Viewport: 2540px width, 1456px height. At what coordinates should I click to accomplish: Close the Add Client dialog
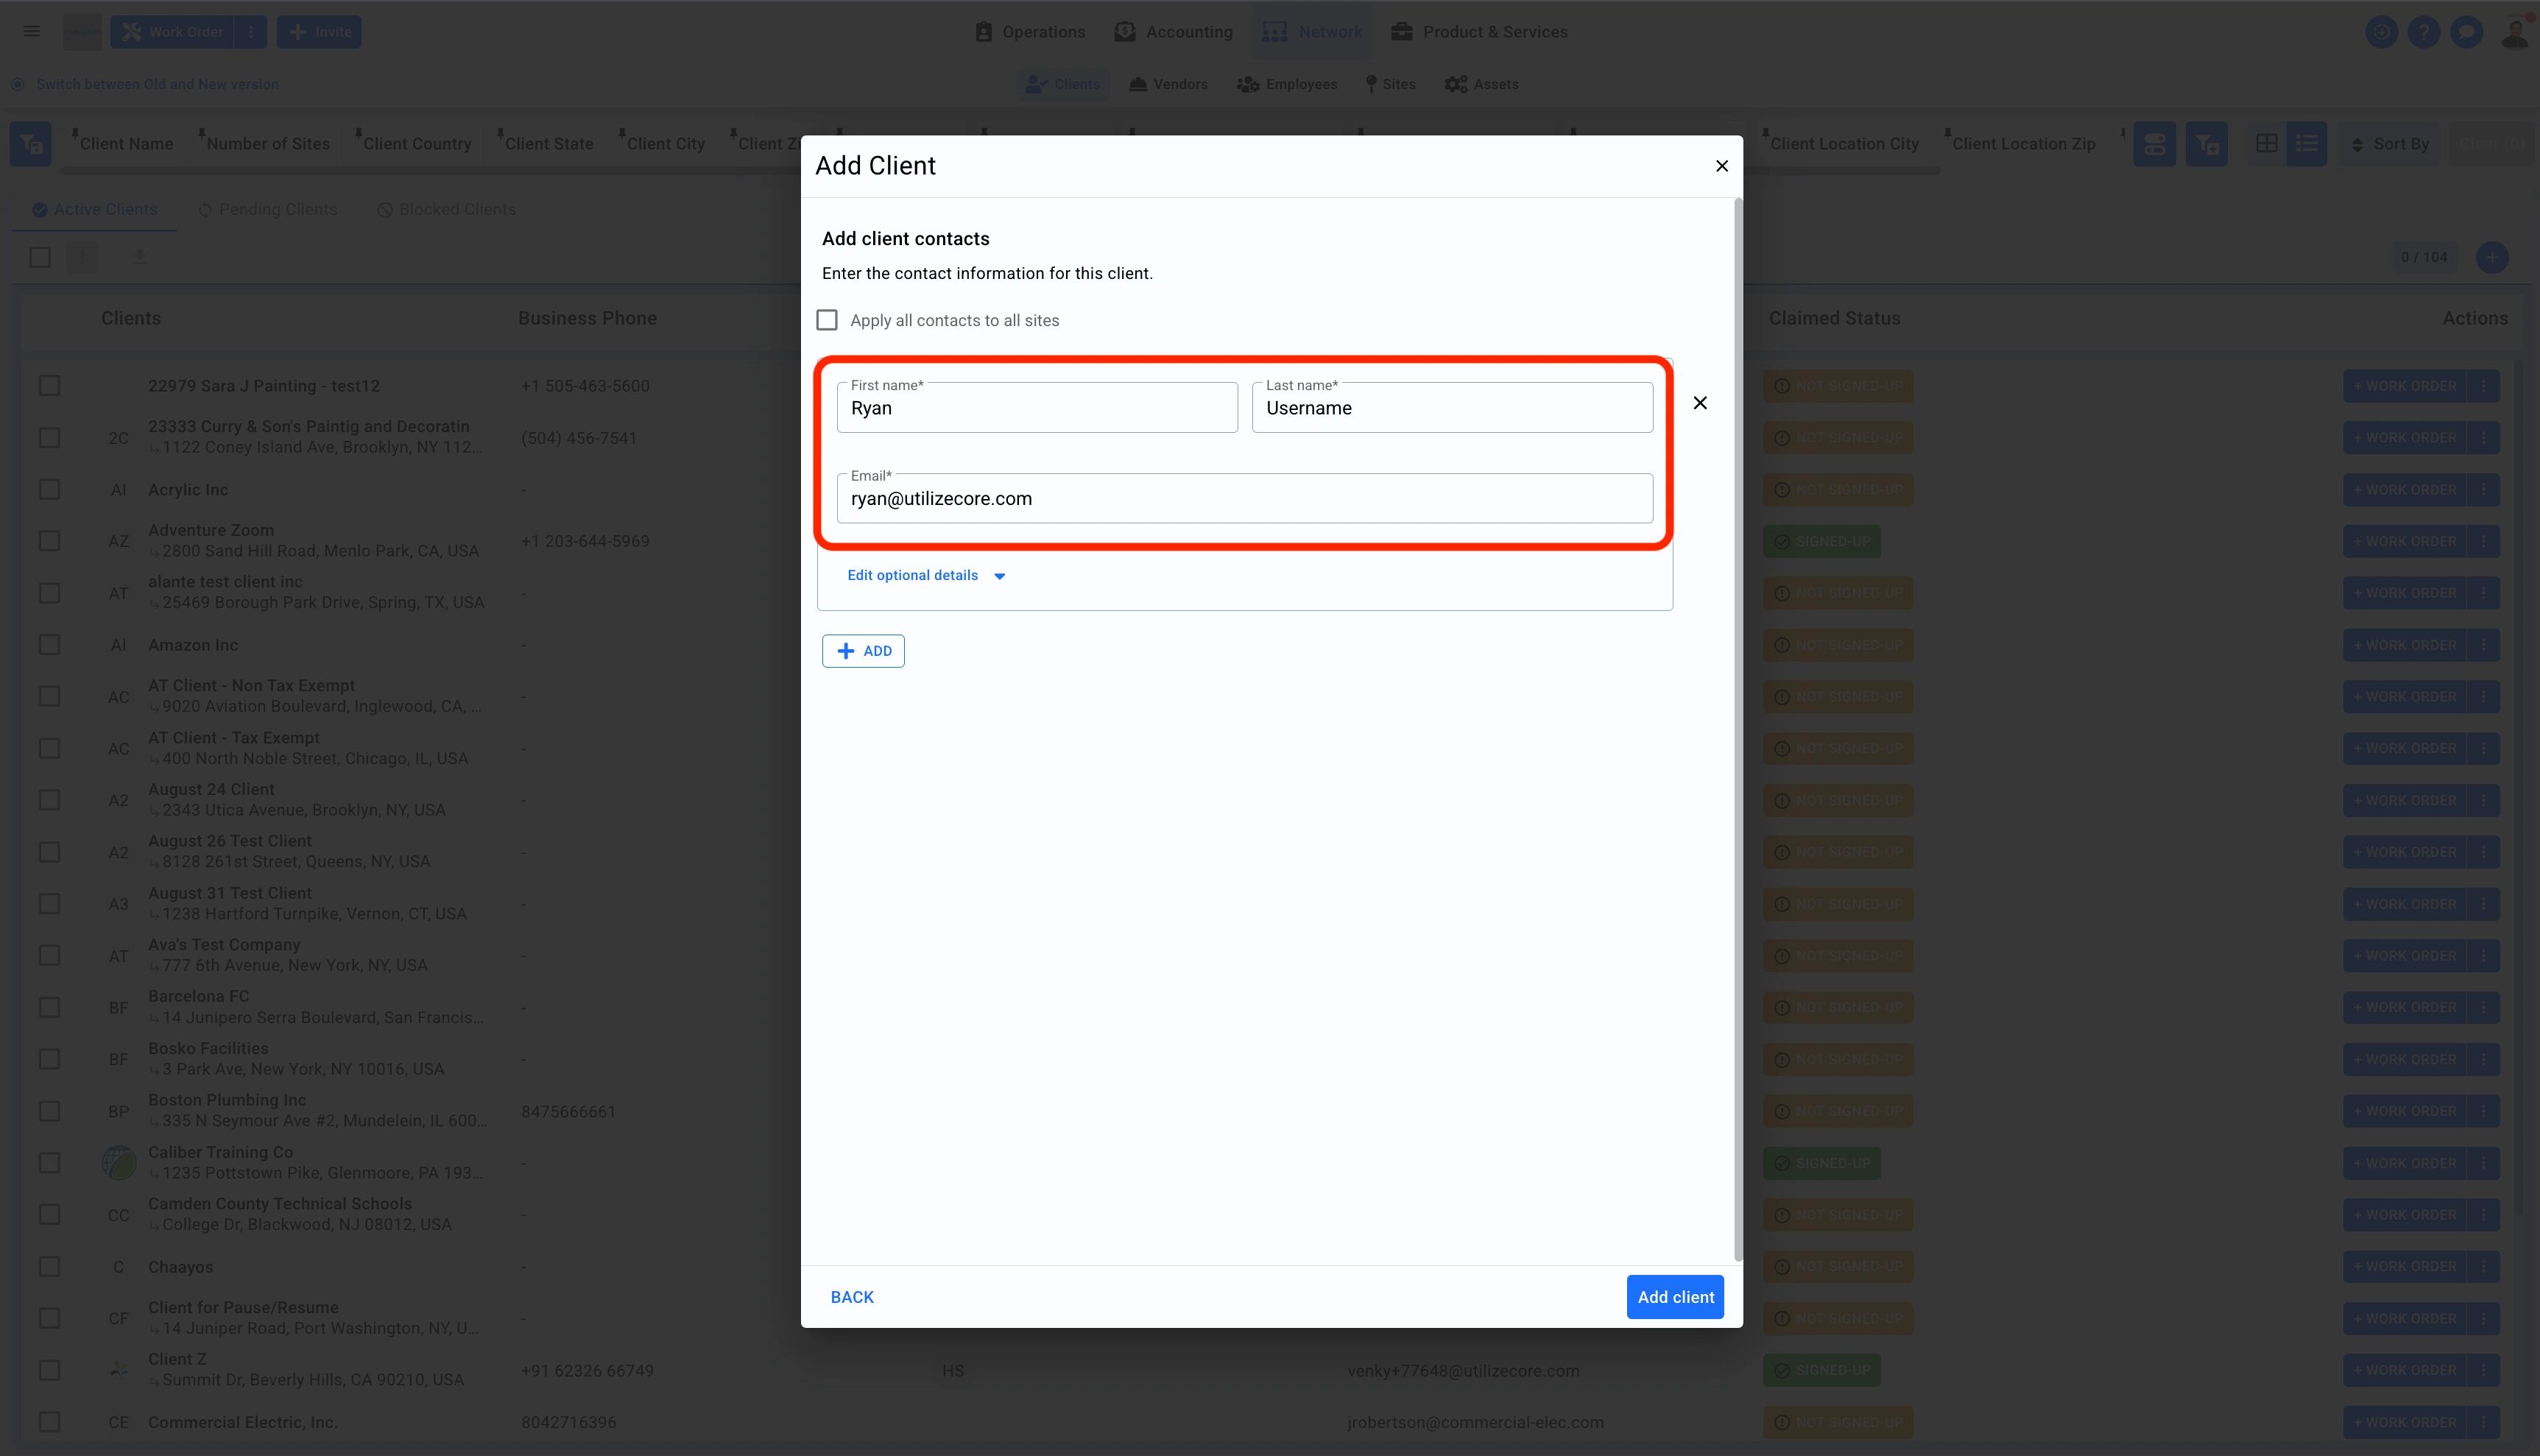[1722, 166]
